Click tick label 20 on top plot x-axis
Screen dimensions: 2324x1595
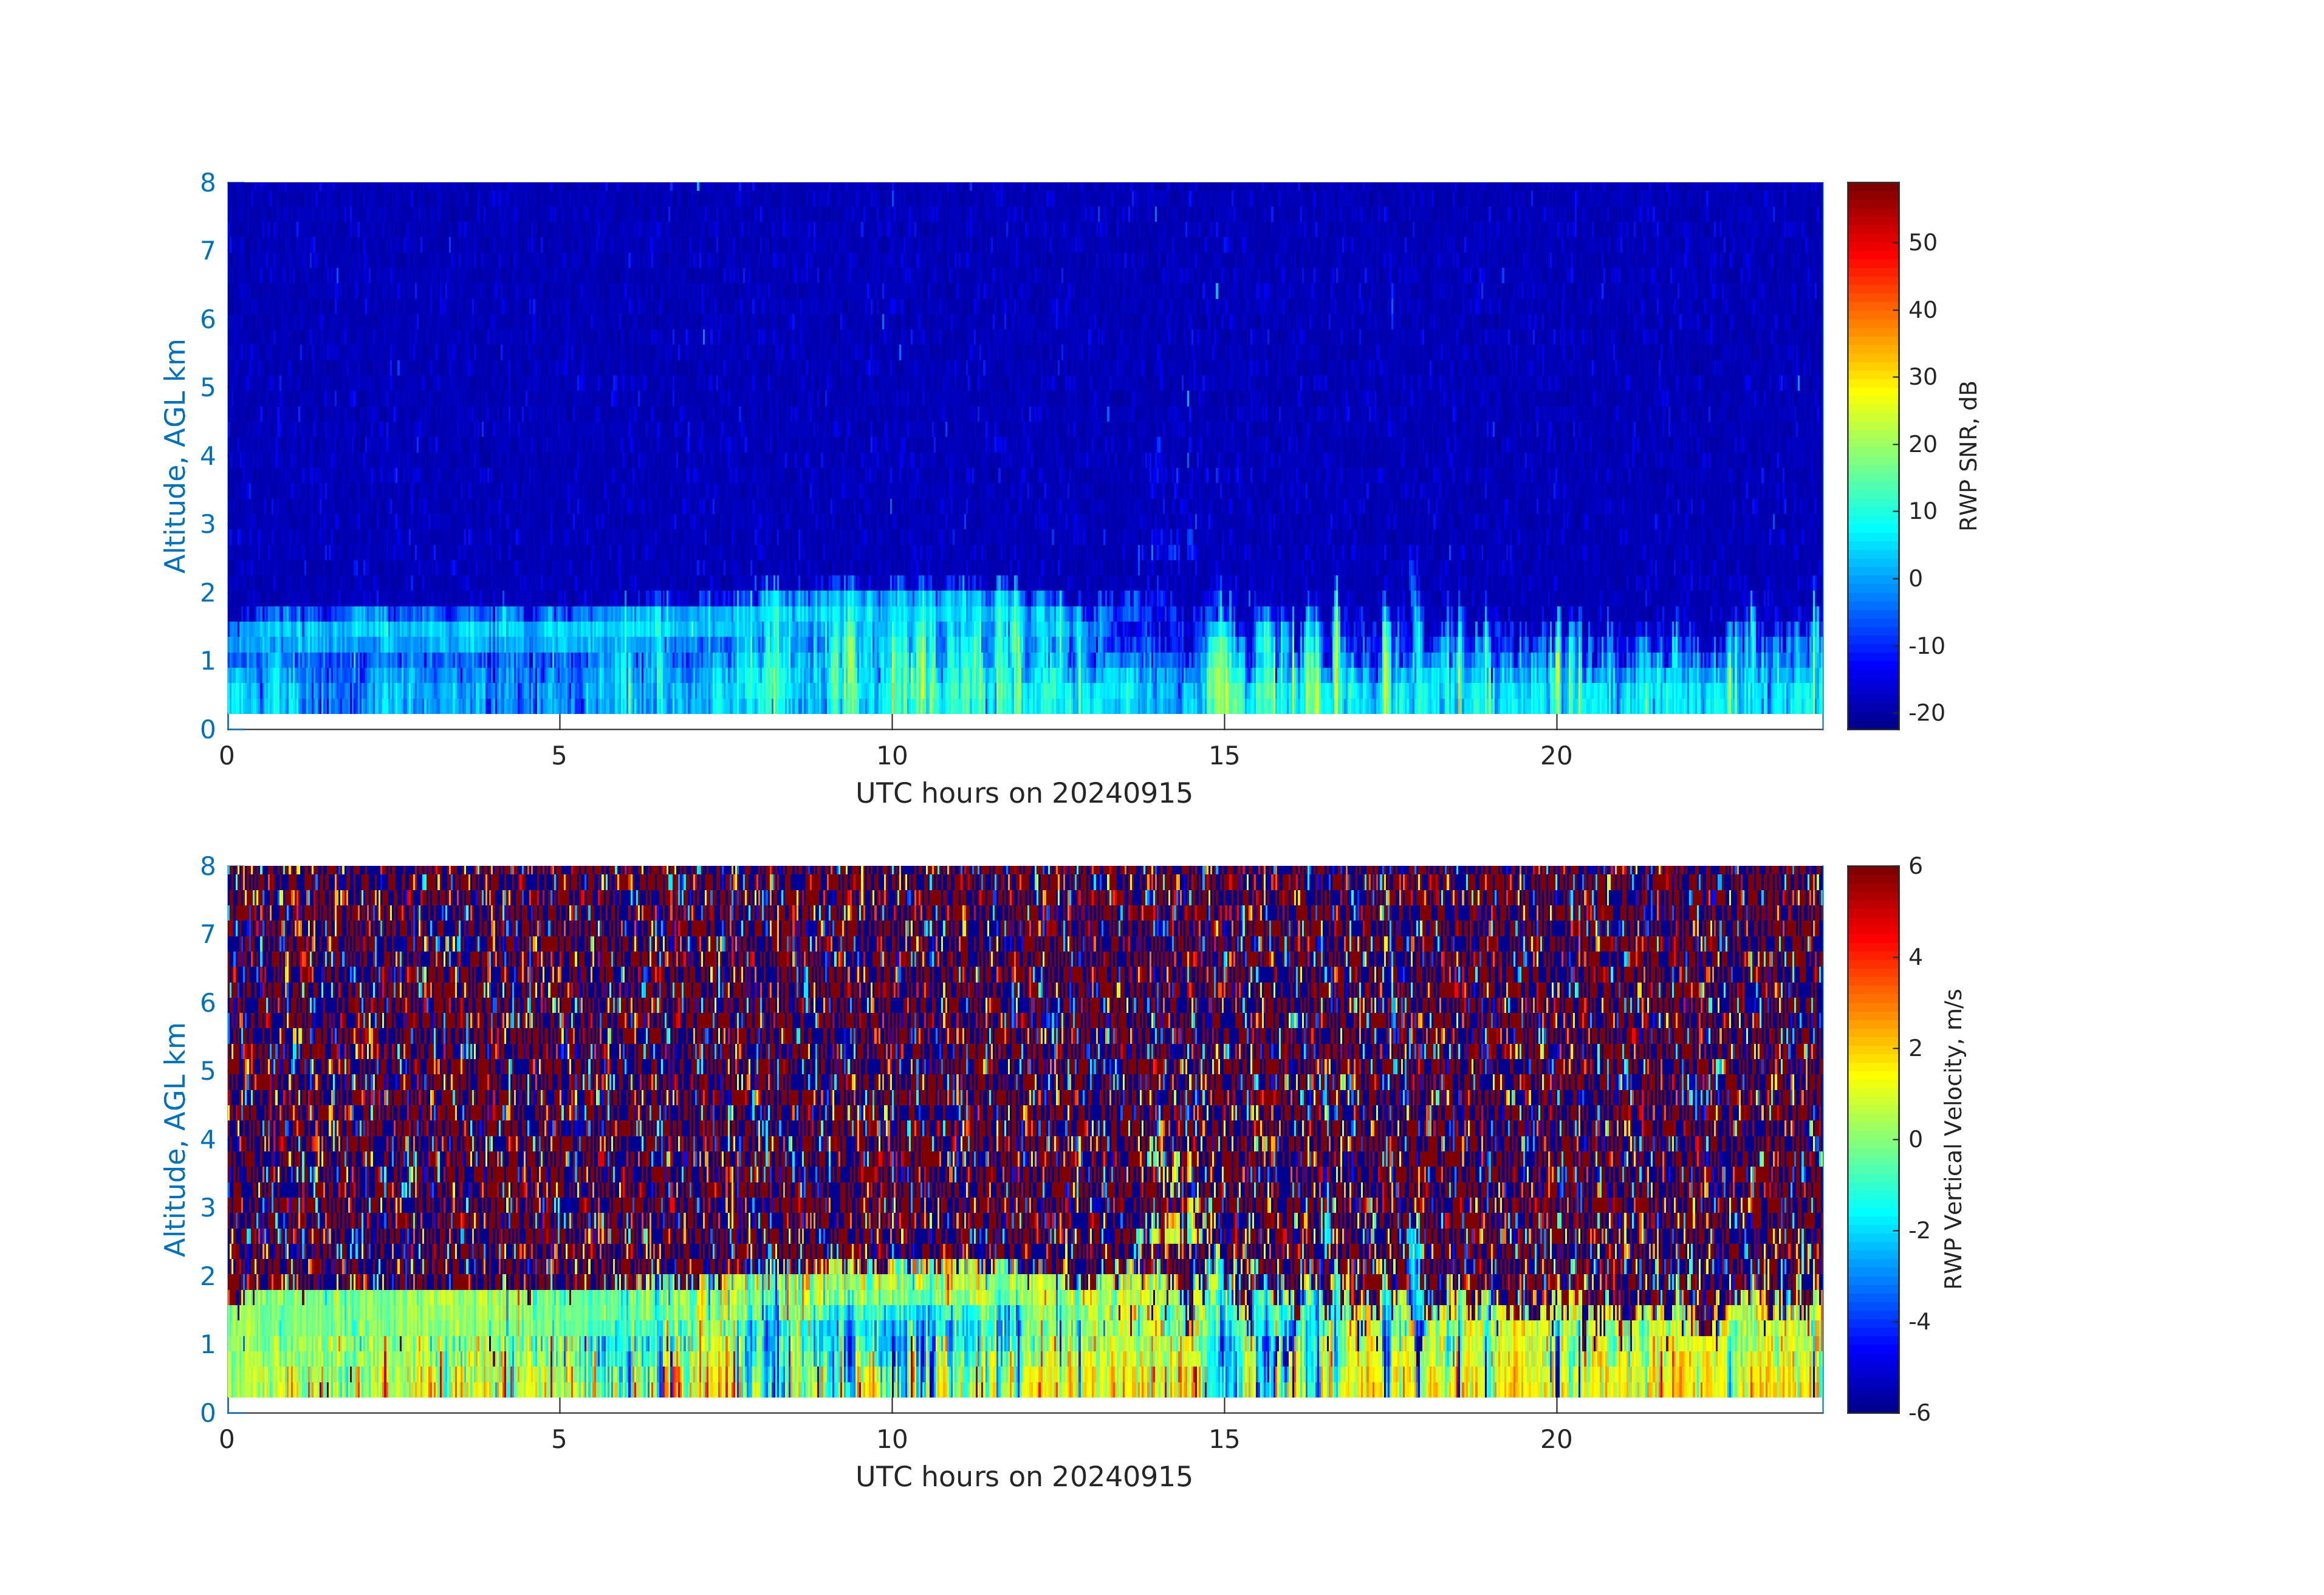click(1556, 756)
